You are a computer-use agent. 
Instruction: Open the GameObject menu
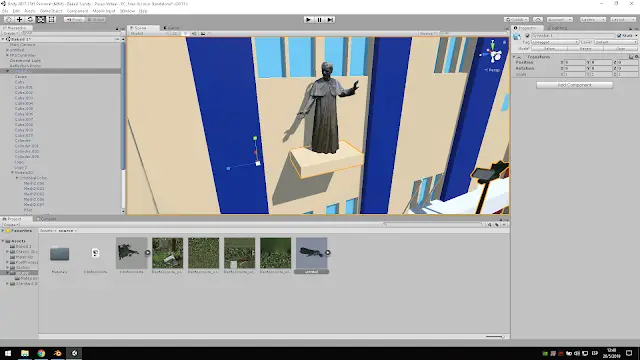click(x=51, y=11)
